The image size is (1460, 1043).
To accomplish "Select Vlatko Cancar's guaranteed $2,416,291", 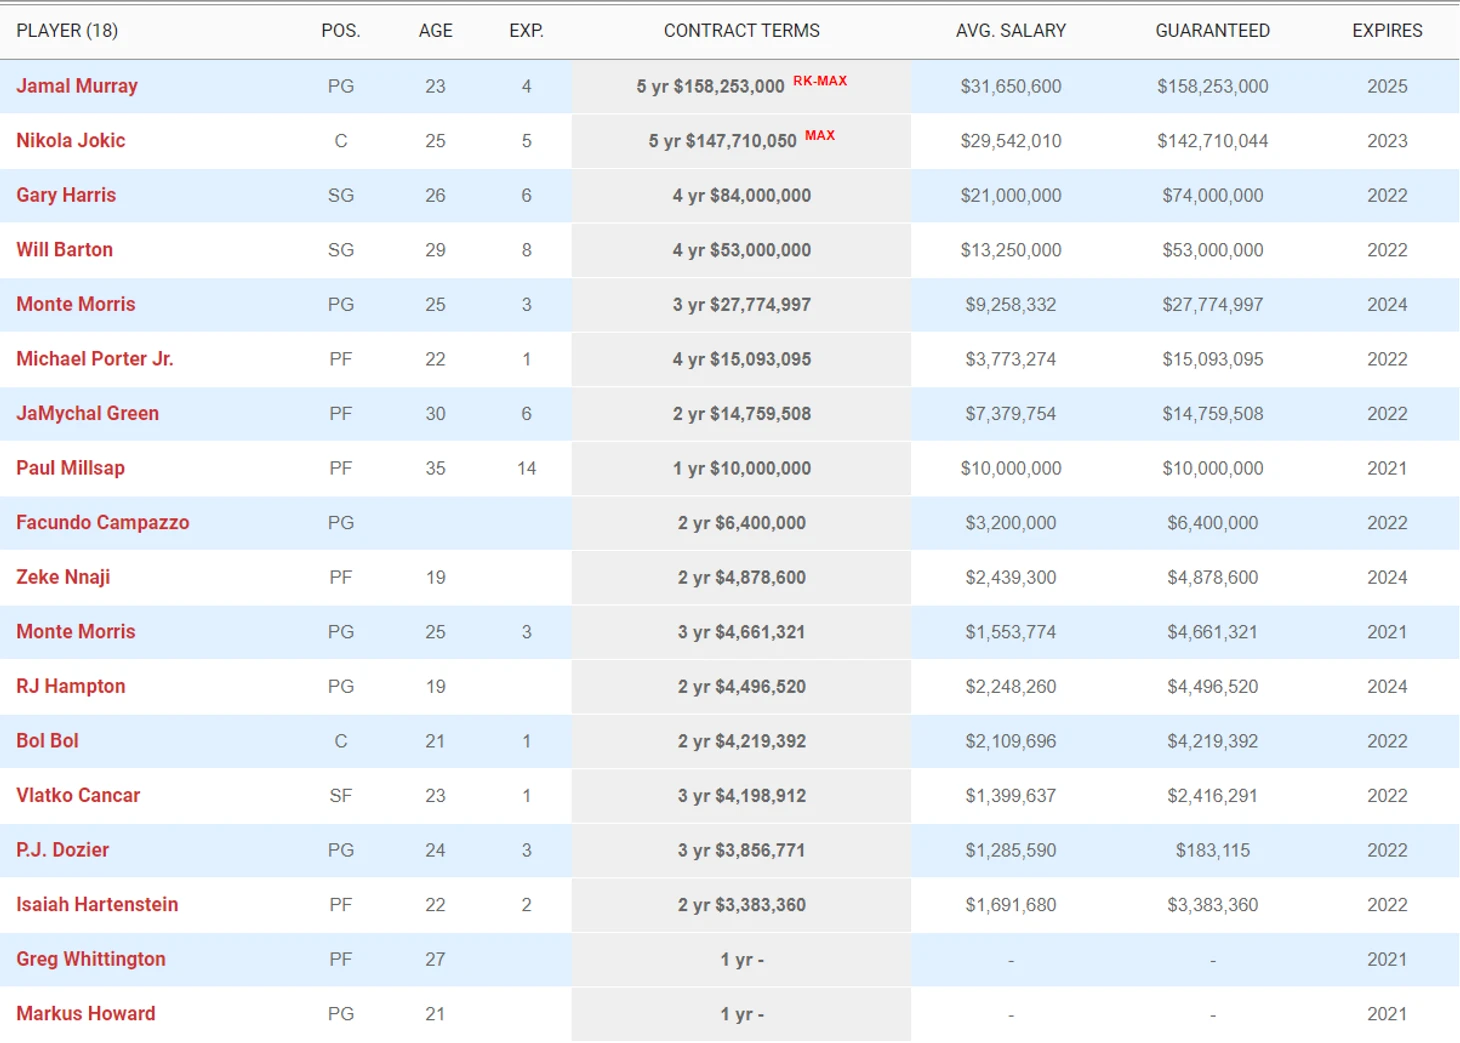I will pos(1213,796).
